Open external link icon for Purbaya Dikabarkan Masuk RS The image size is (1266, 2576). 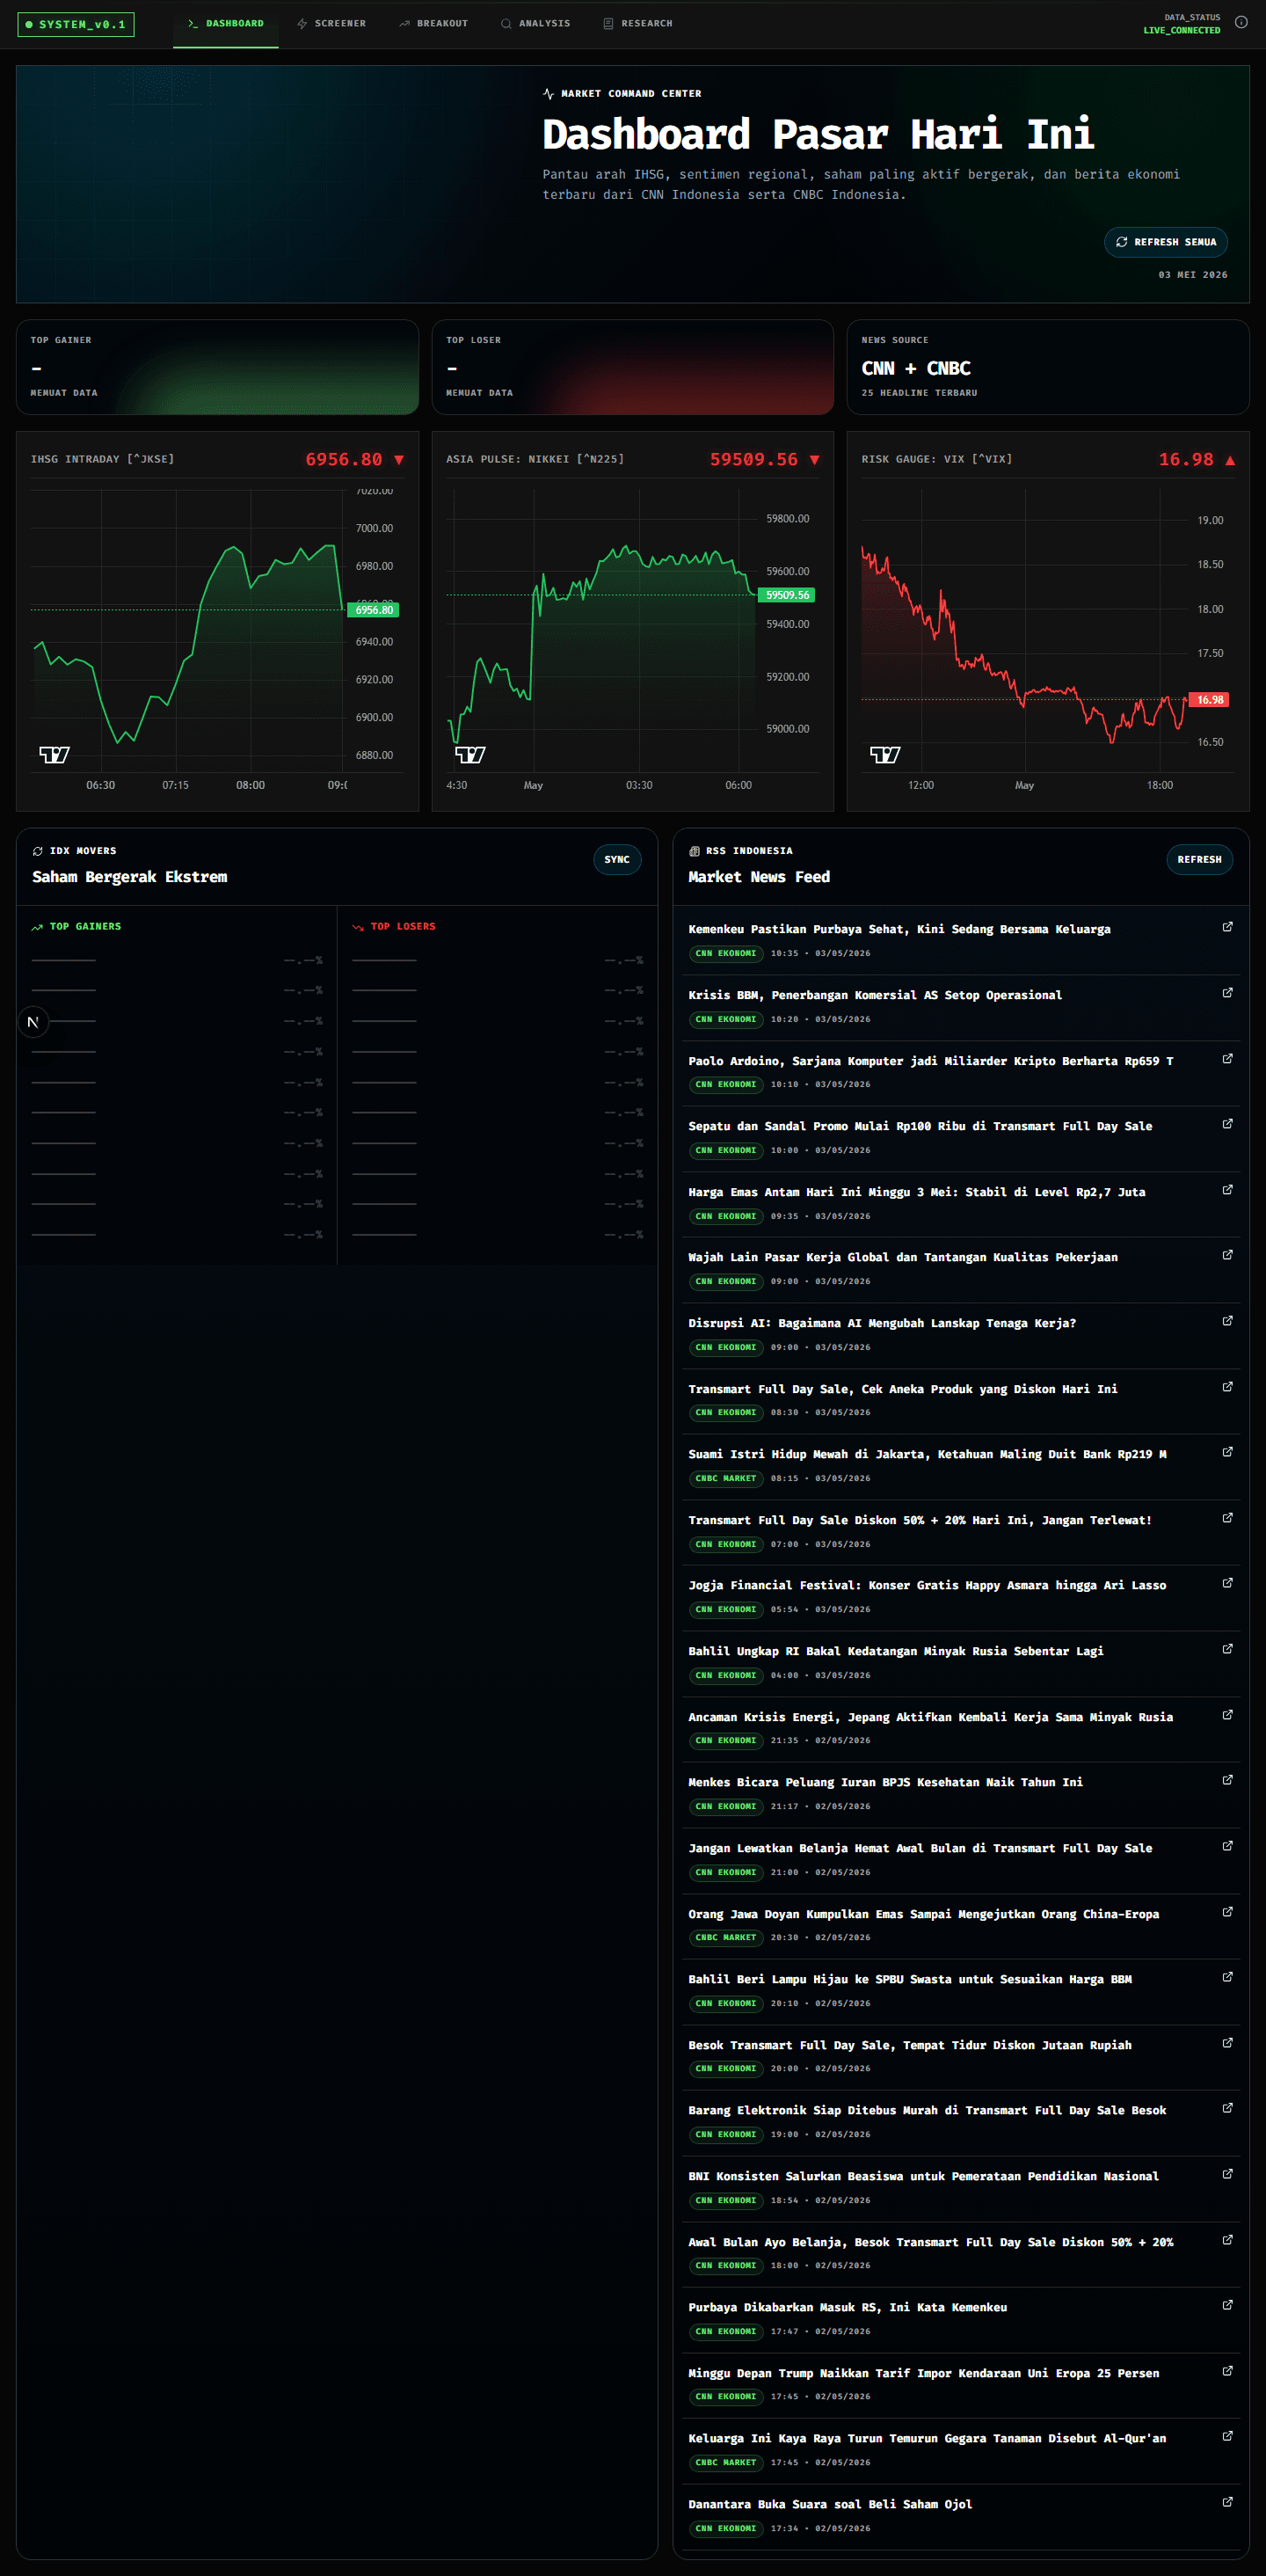tap(1227, 2305)
